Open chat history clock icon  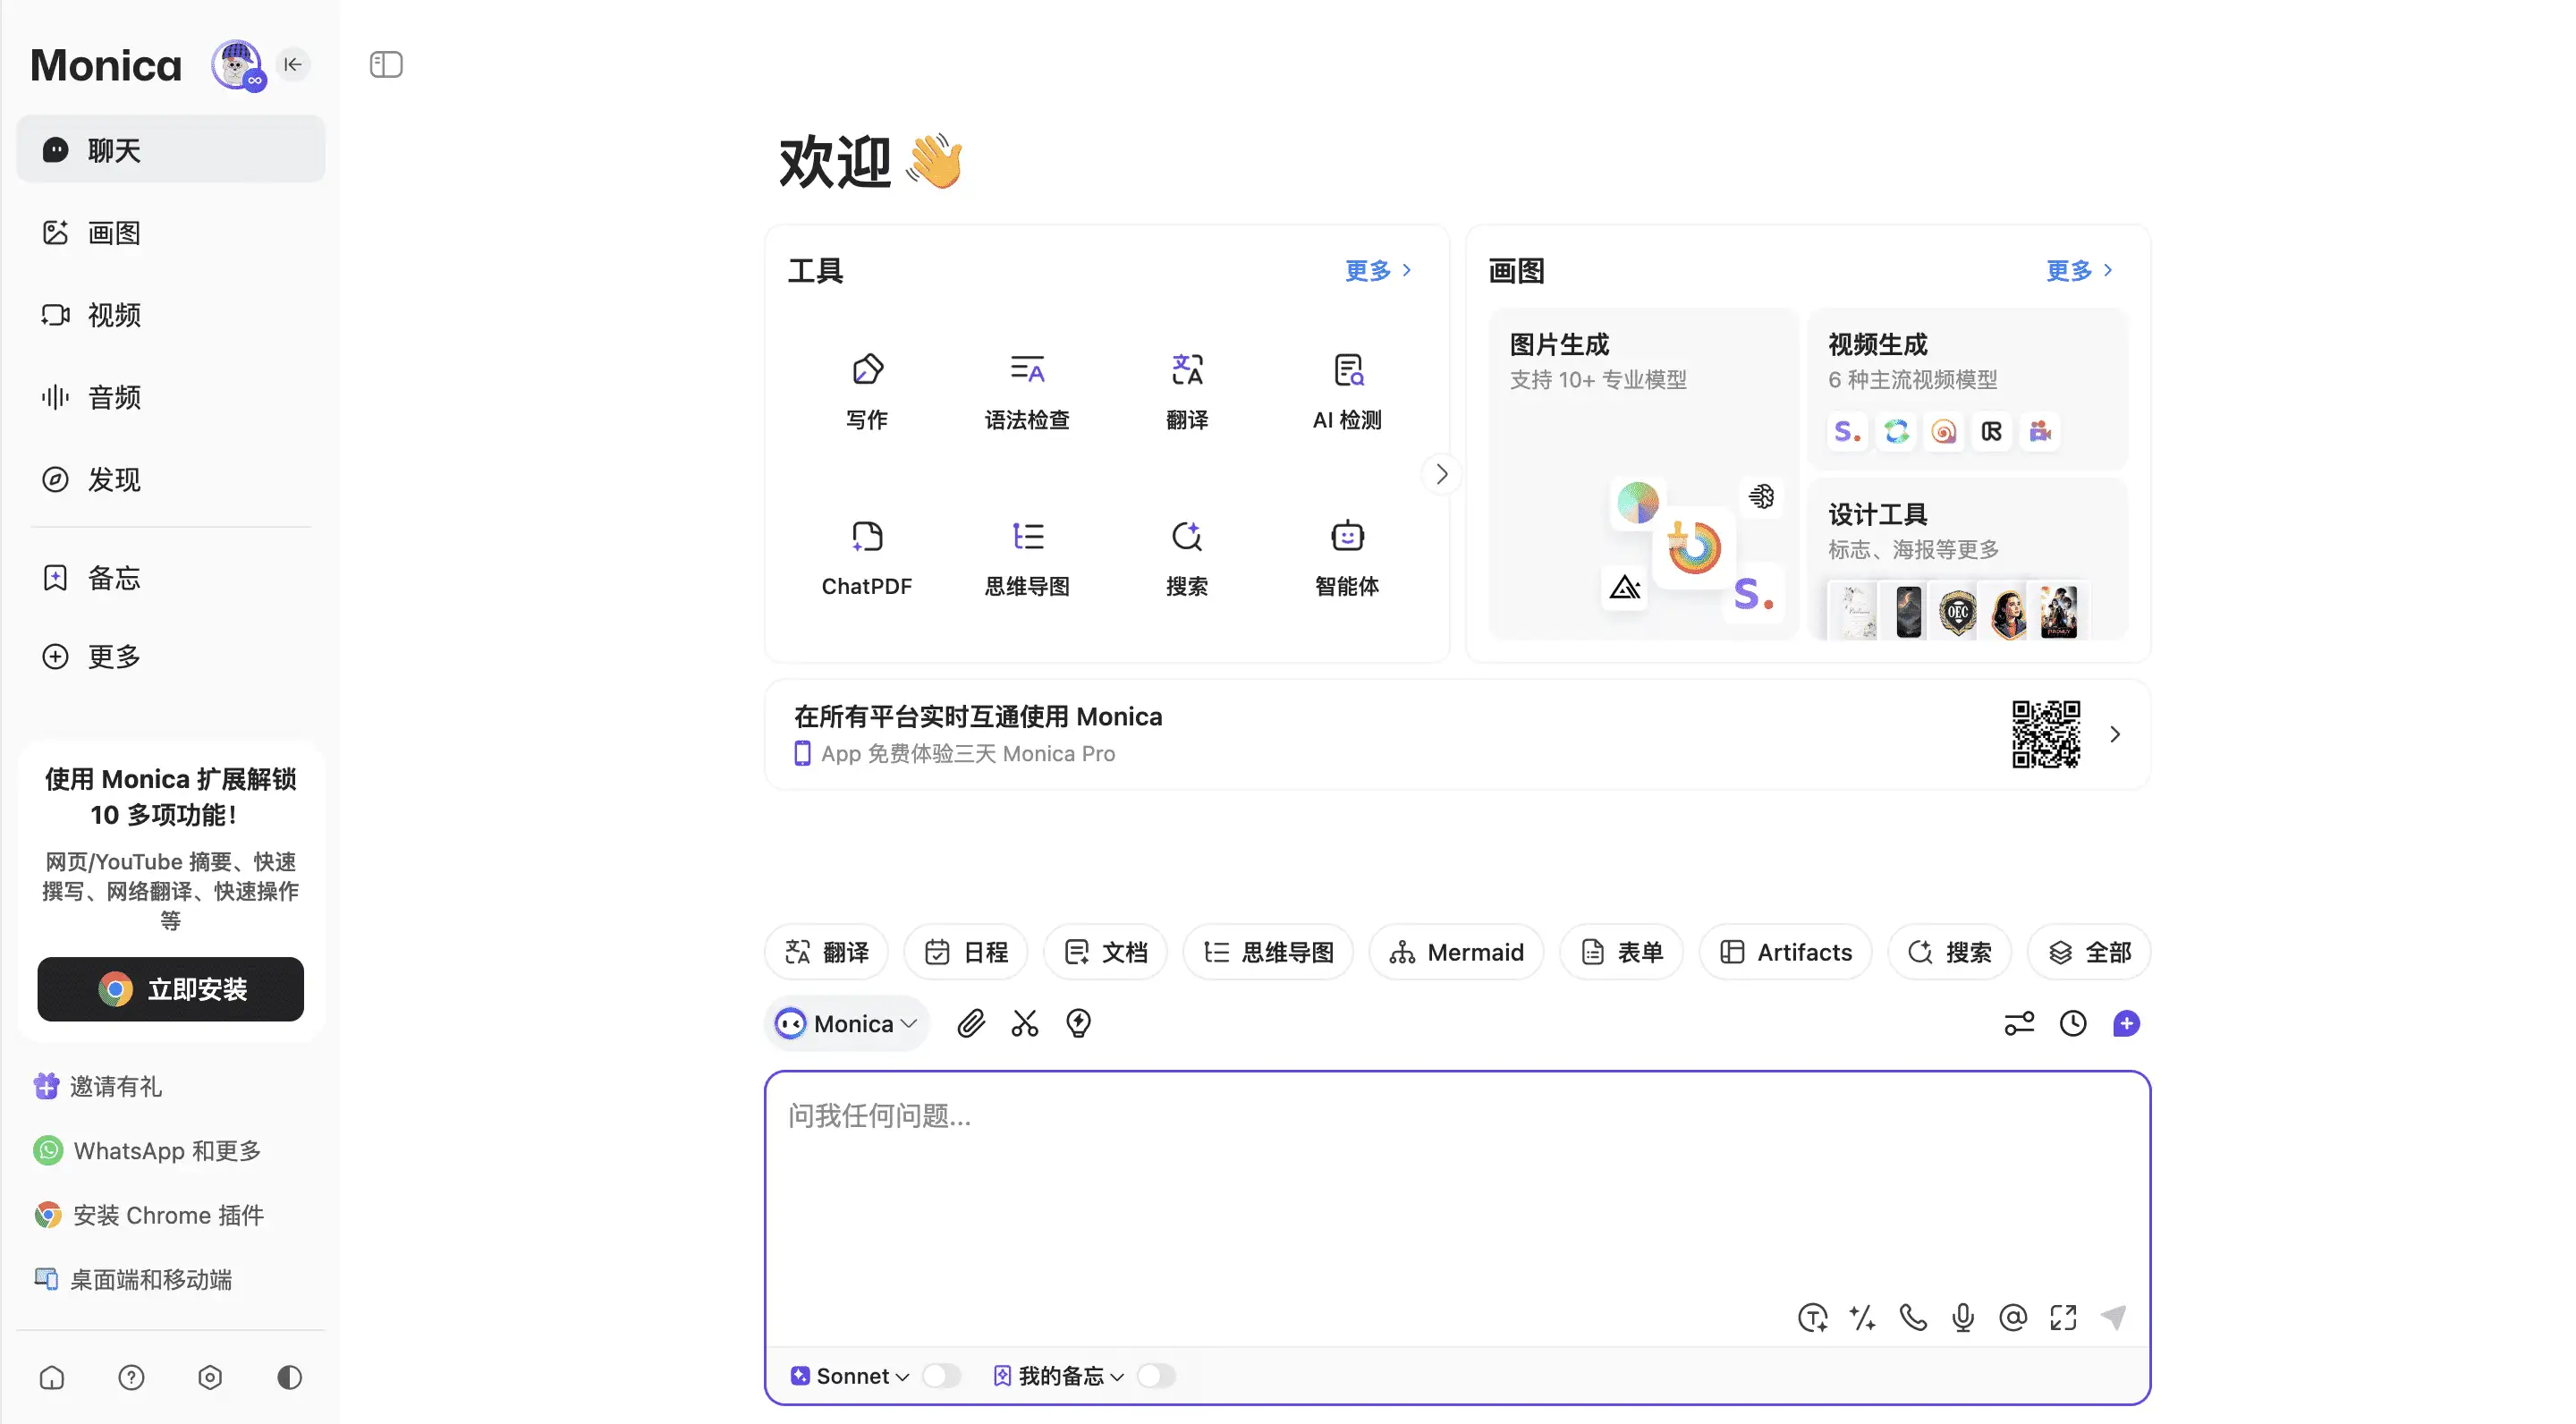[2072, 1023]
